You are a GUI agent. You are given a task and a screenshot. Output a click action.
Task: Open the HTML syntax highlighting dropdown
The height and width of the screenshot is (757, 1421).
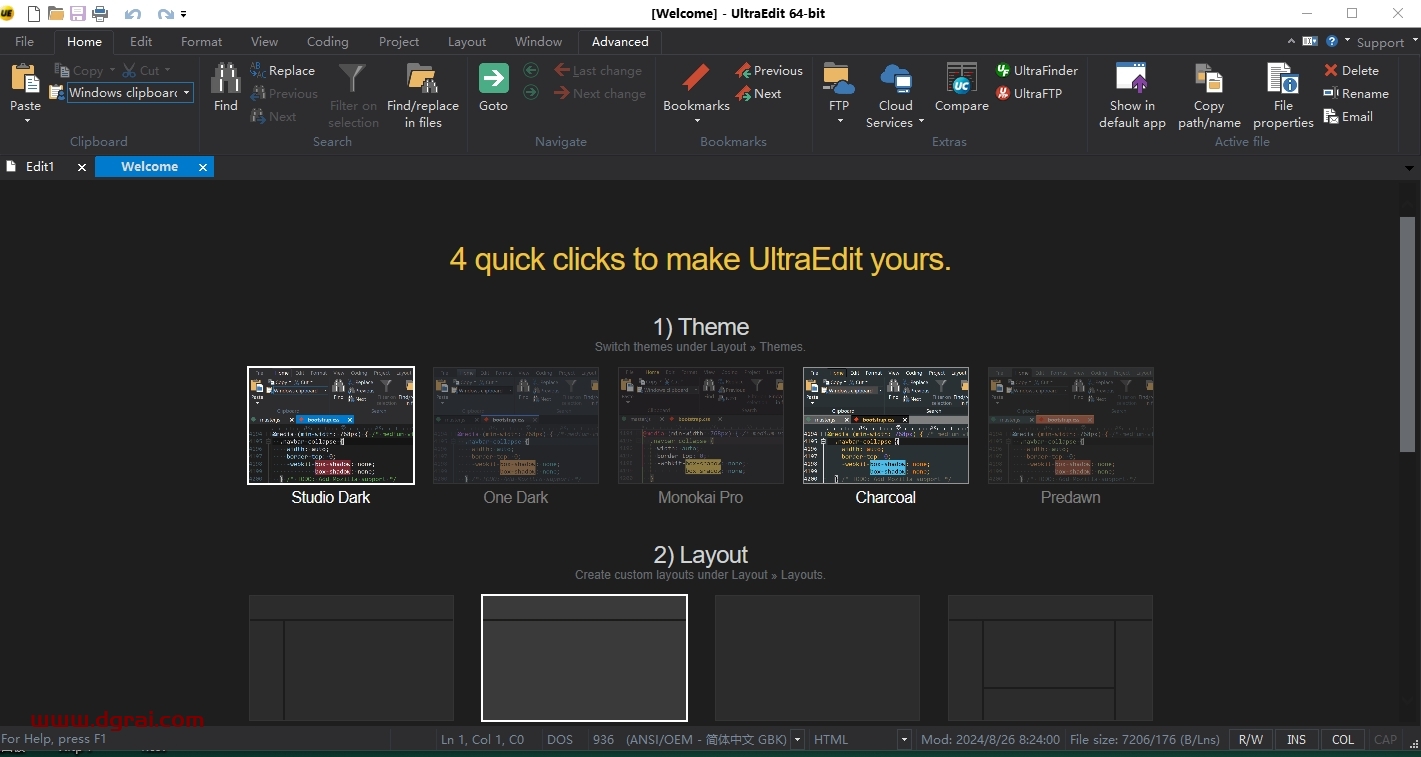coord(904,740)
